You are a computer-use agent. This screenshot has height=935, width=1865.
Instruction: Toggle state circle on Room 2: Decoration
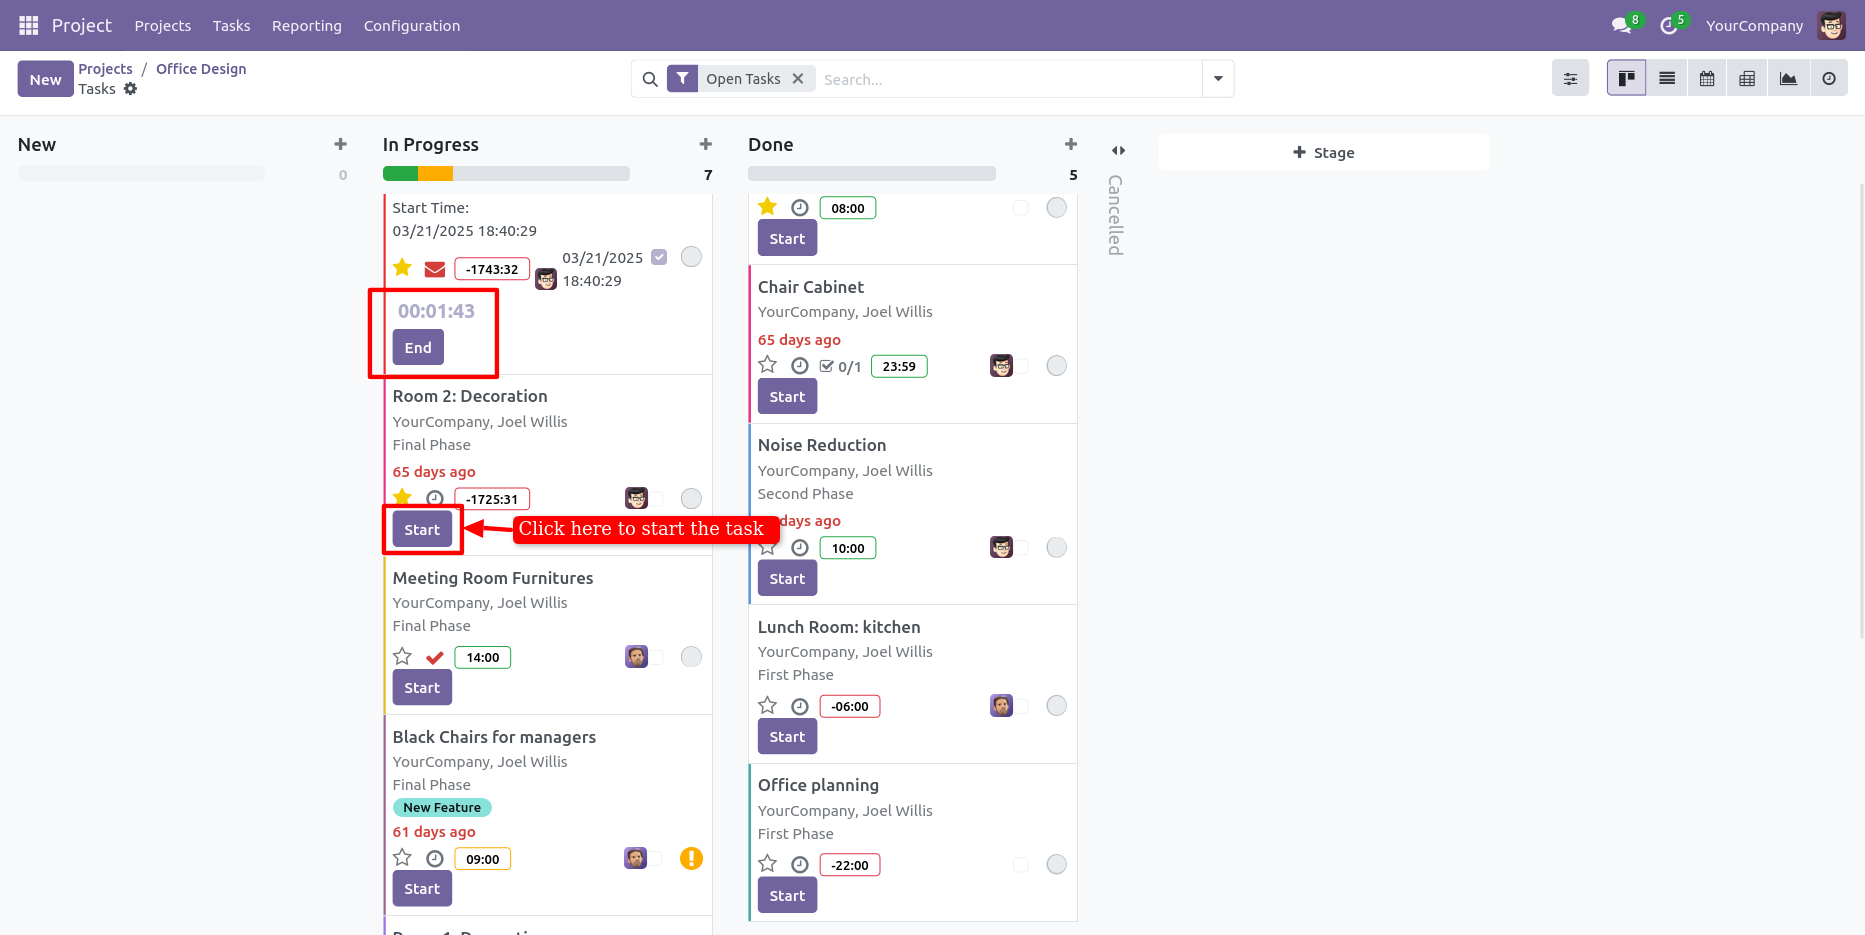click(x=691, y=498)
